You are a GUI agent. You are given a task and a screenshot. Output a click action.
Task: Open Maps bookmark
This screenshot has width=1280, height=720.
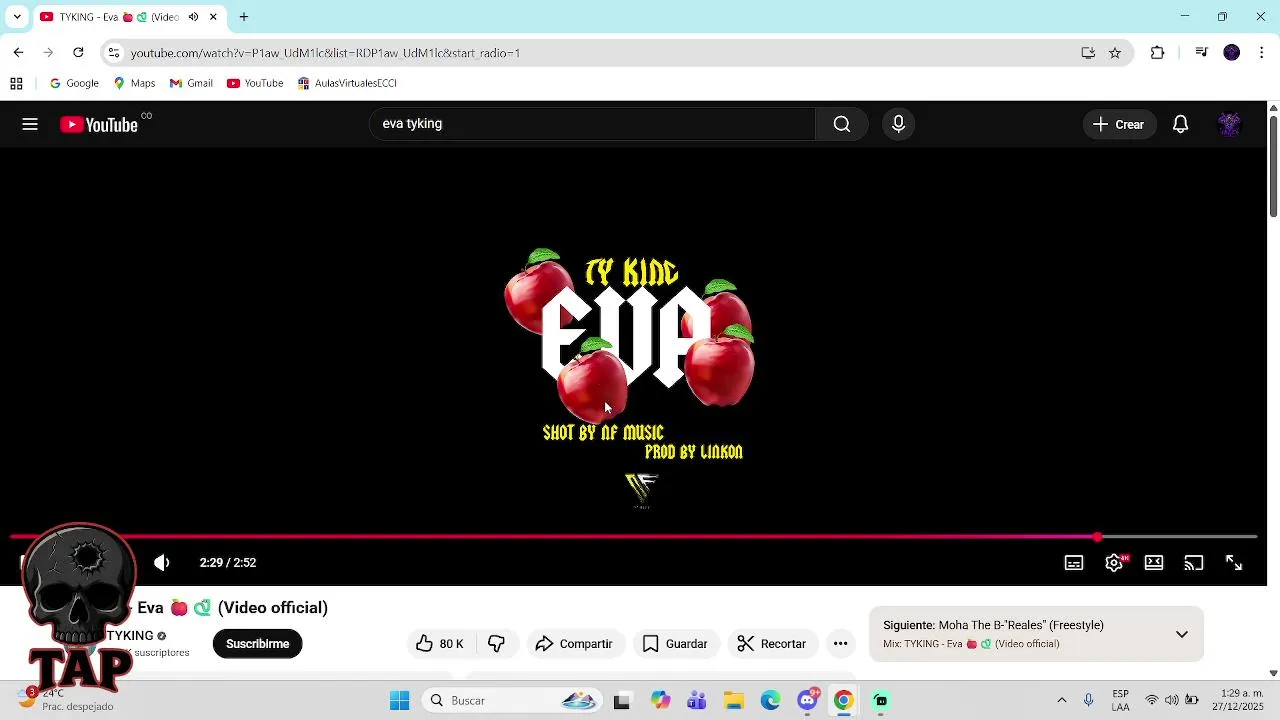134,83
